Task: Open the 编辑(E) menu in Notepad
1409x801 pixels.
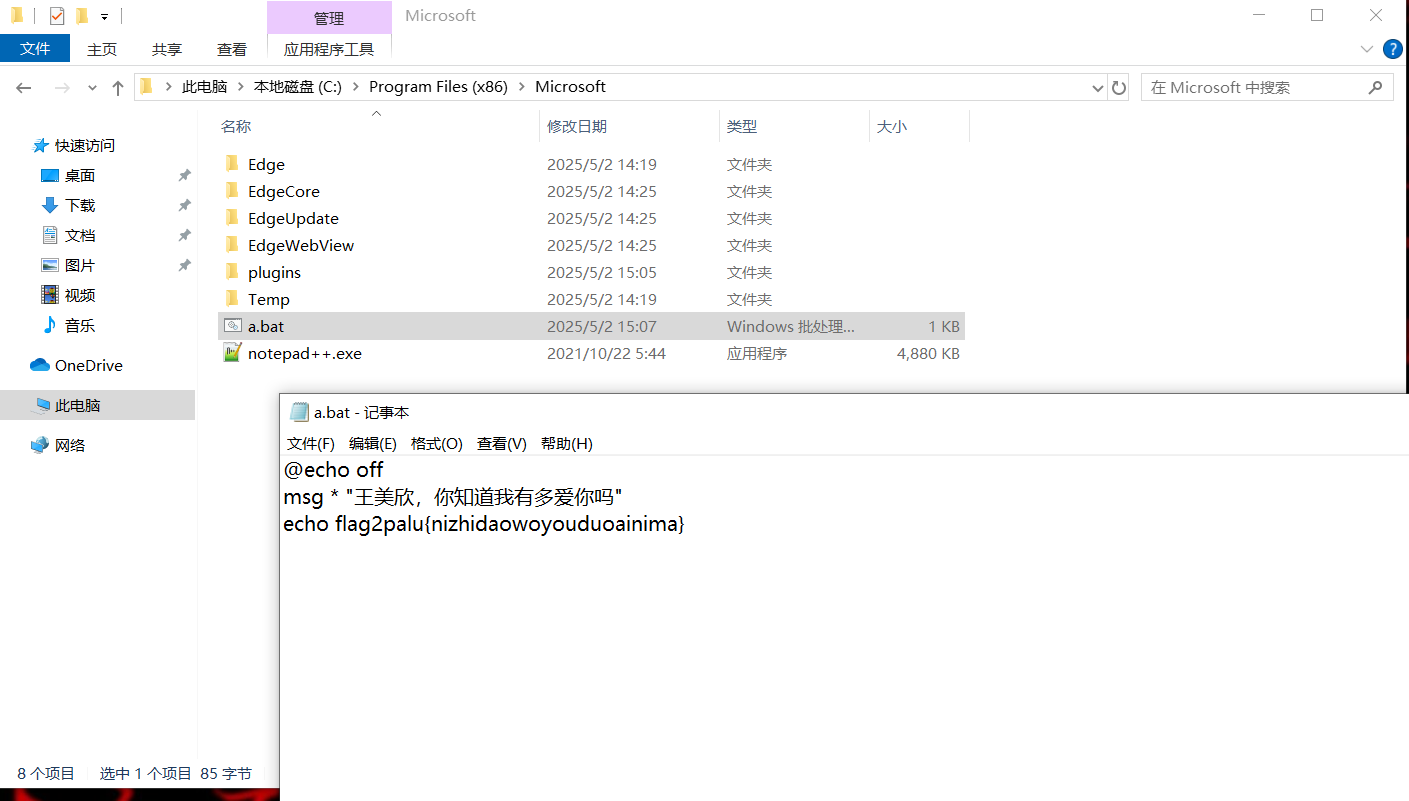Action: [x=372, y=444]
